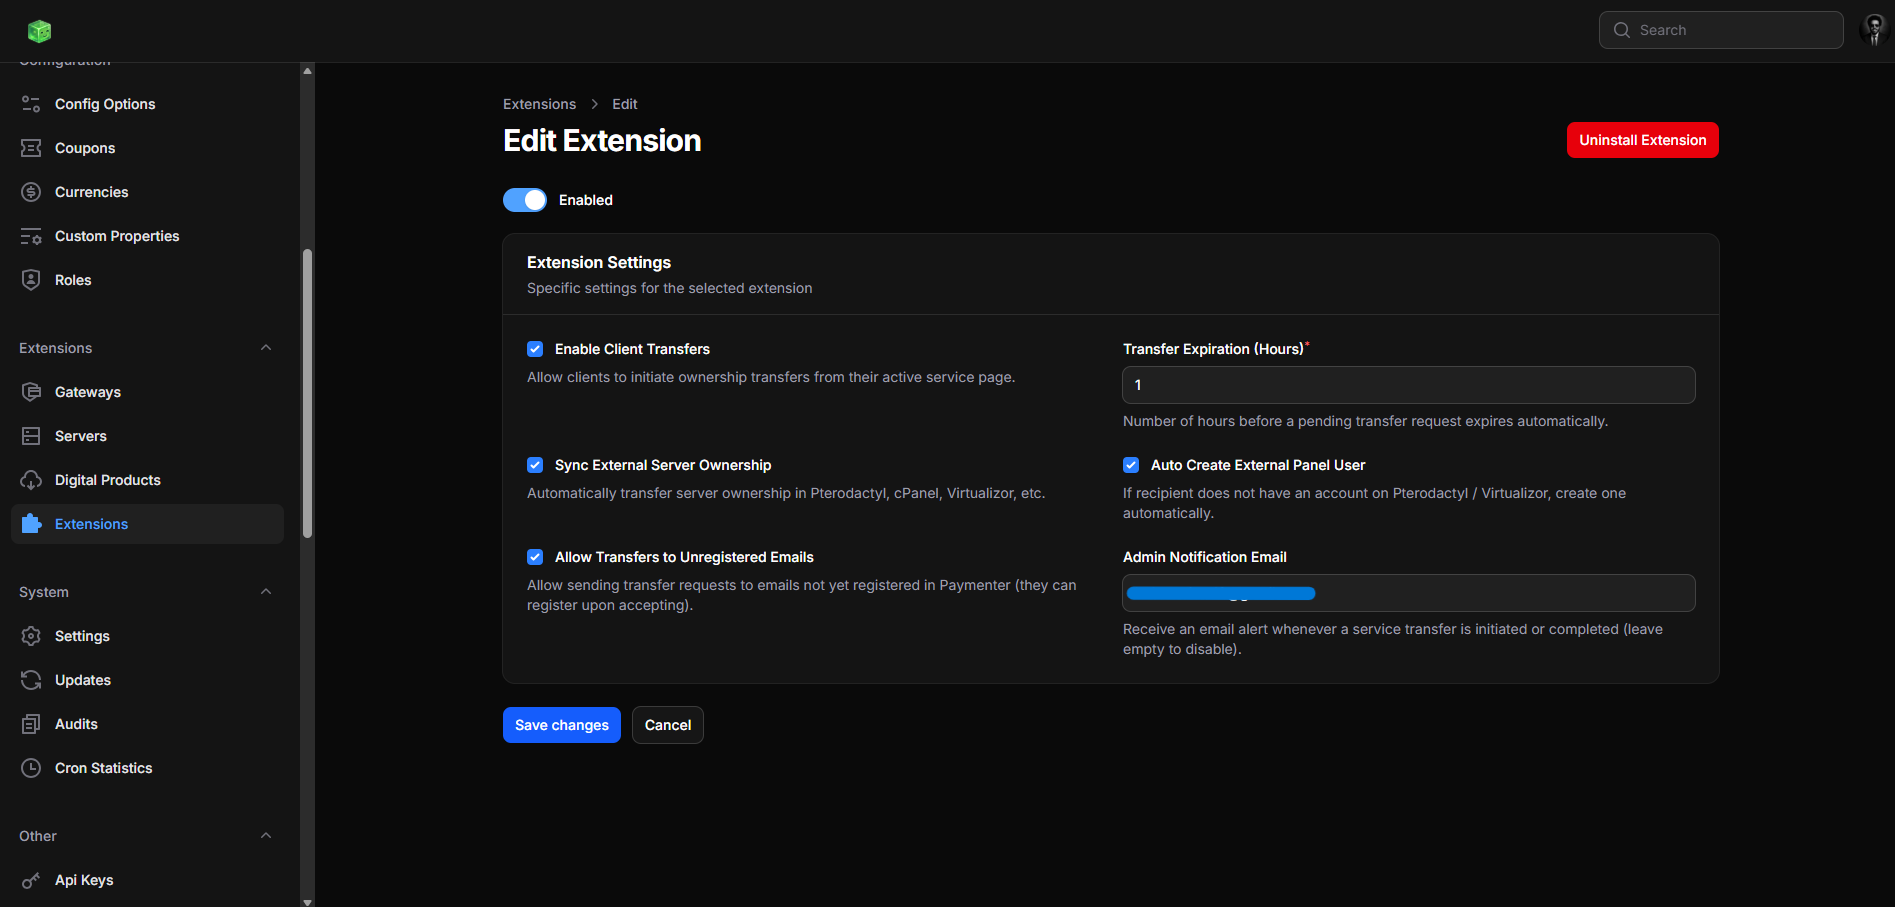Go to Cron Statistics page
Screen dimensions: 1895x907
click(x=147, y=768)
